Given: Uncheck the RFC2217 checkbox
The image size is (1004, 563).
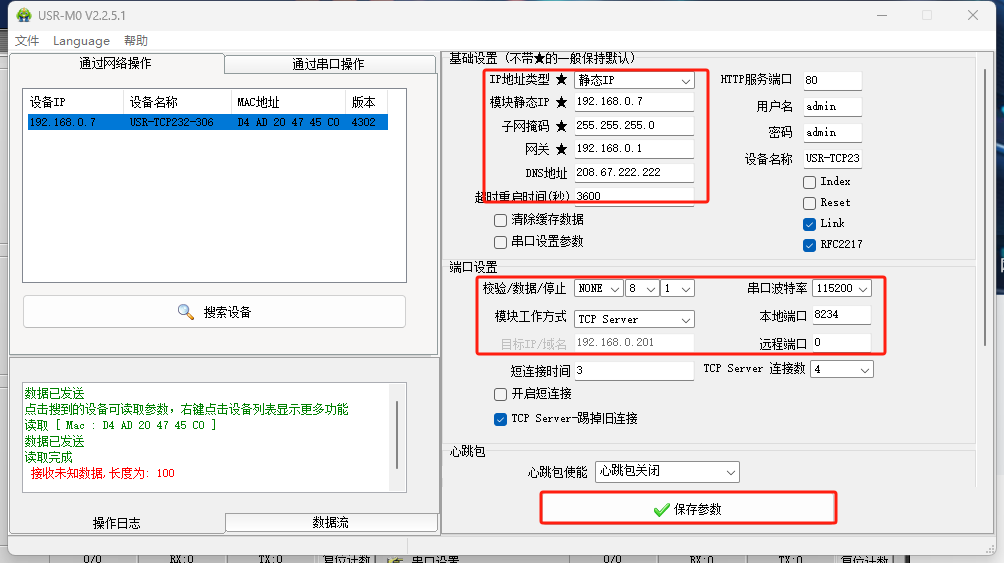Looking at the screenshot, I should coord(809,245).
